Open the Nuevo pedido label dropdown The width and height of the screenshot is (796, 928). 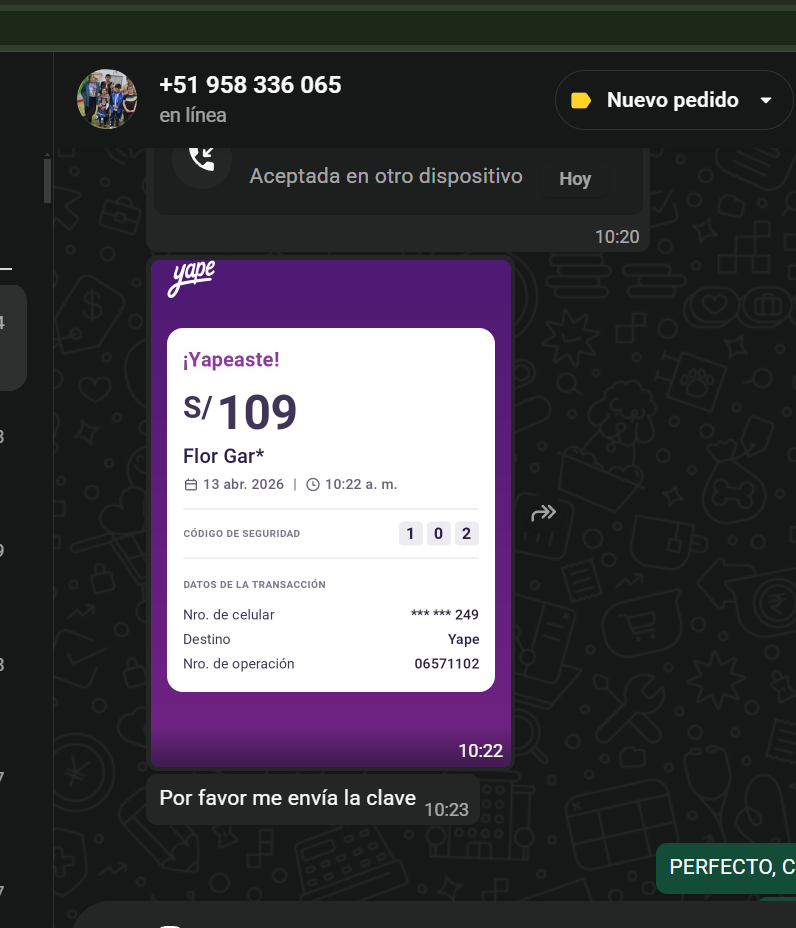tap(674, 100)
